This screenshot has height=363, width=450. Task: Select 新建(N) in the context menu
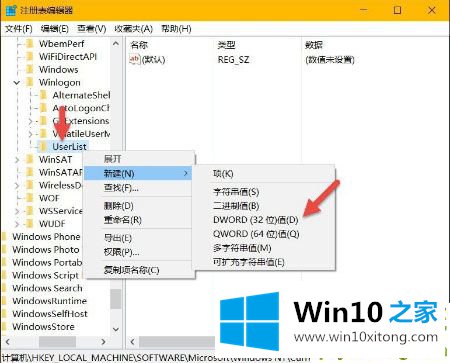coord(138,173)
